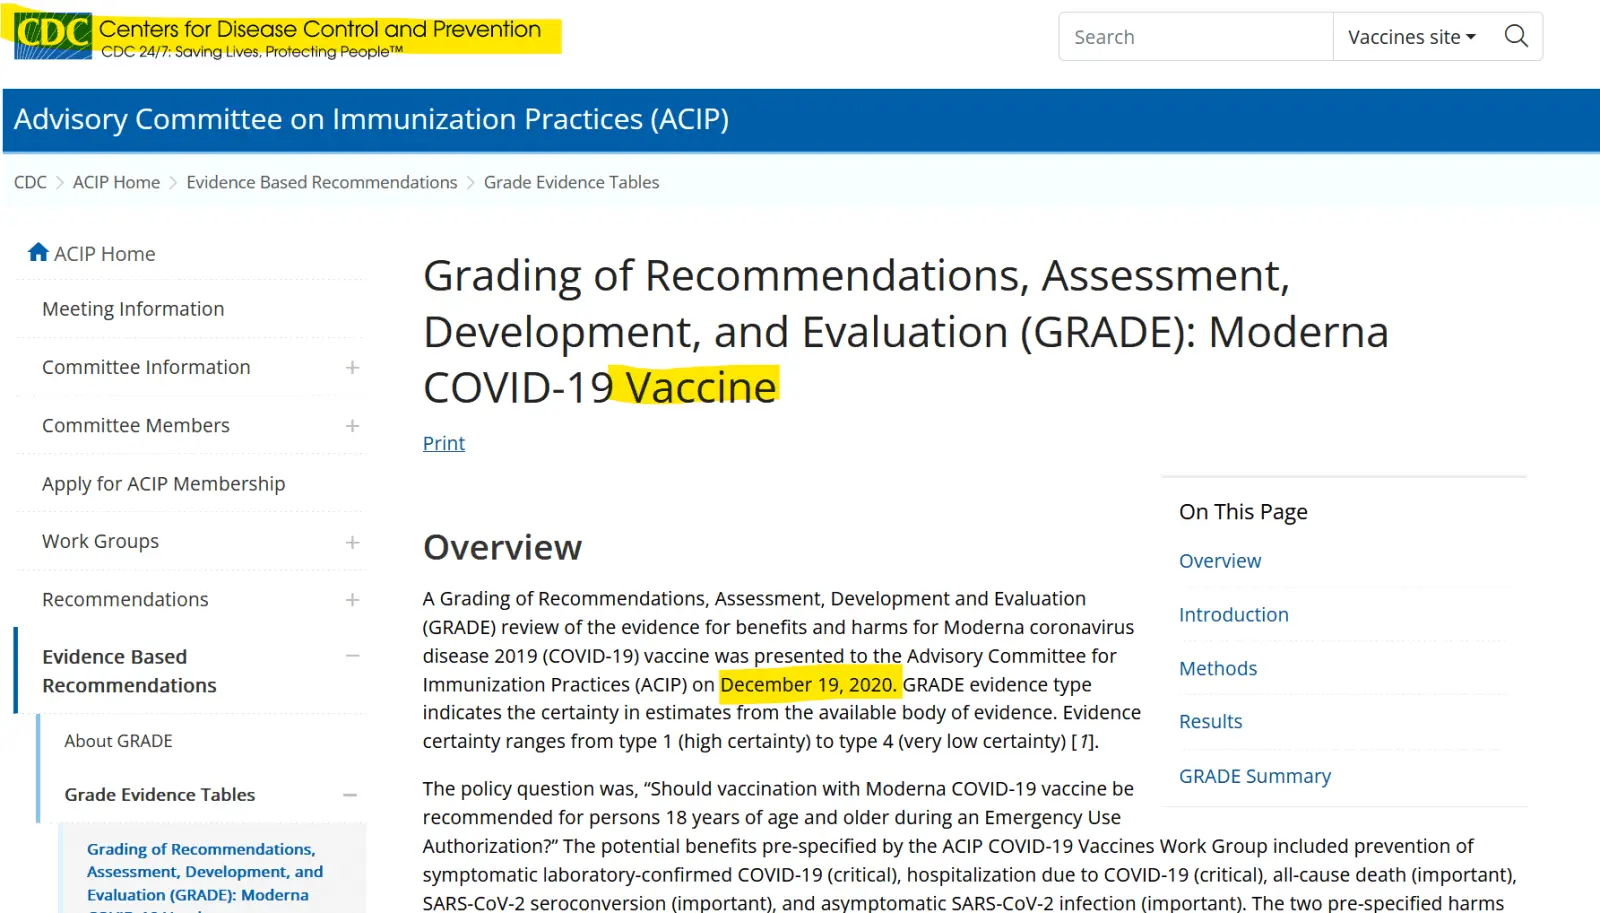Click the CDC breadcrumb link
The height and width of the screenshot is (913, 1600).
30,182
